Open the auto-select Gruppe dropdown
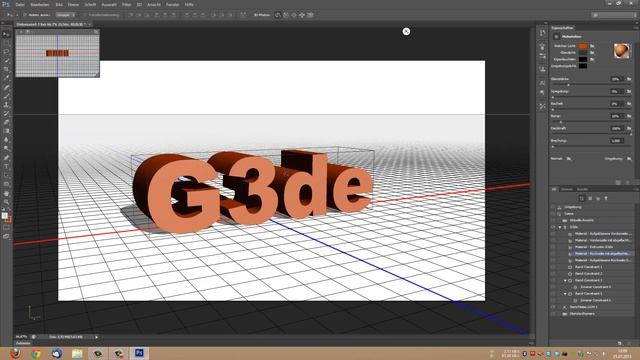 65,15
